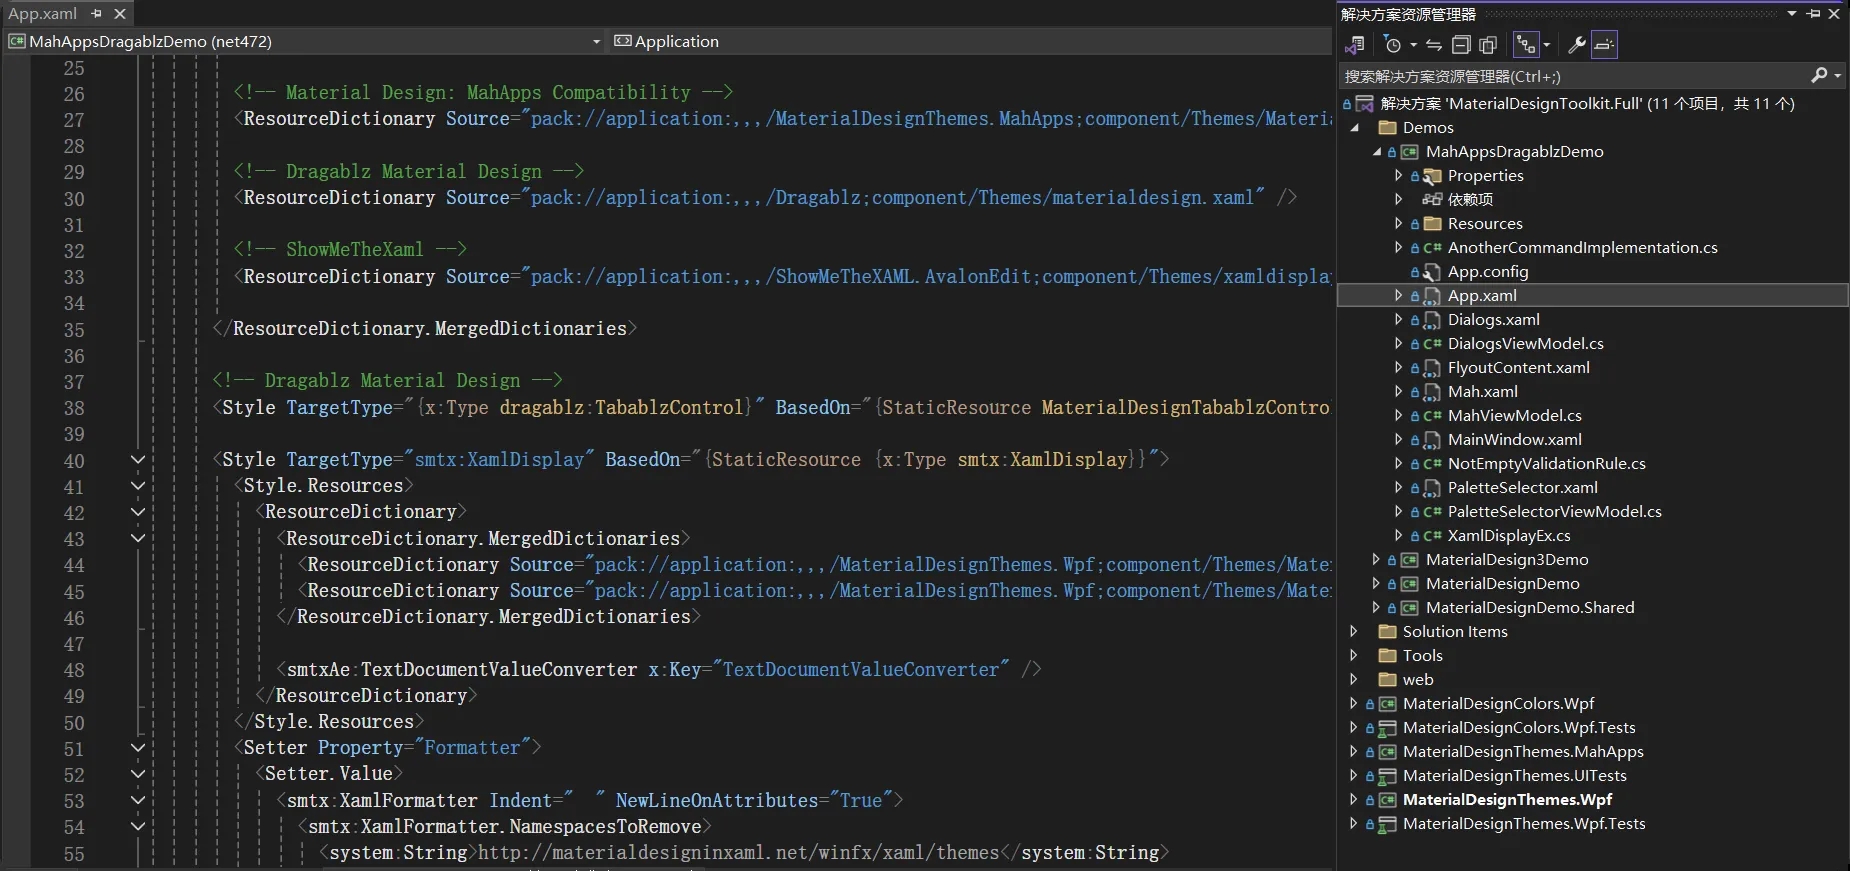The image size is (1850, 871).
Task: Click the search magnifier in Solution Explorer
Action: pos(1819,76)
